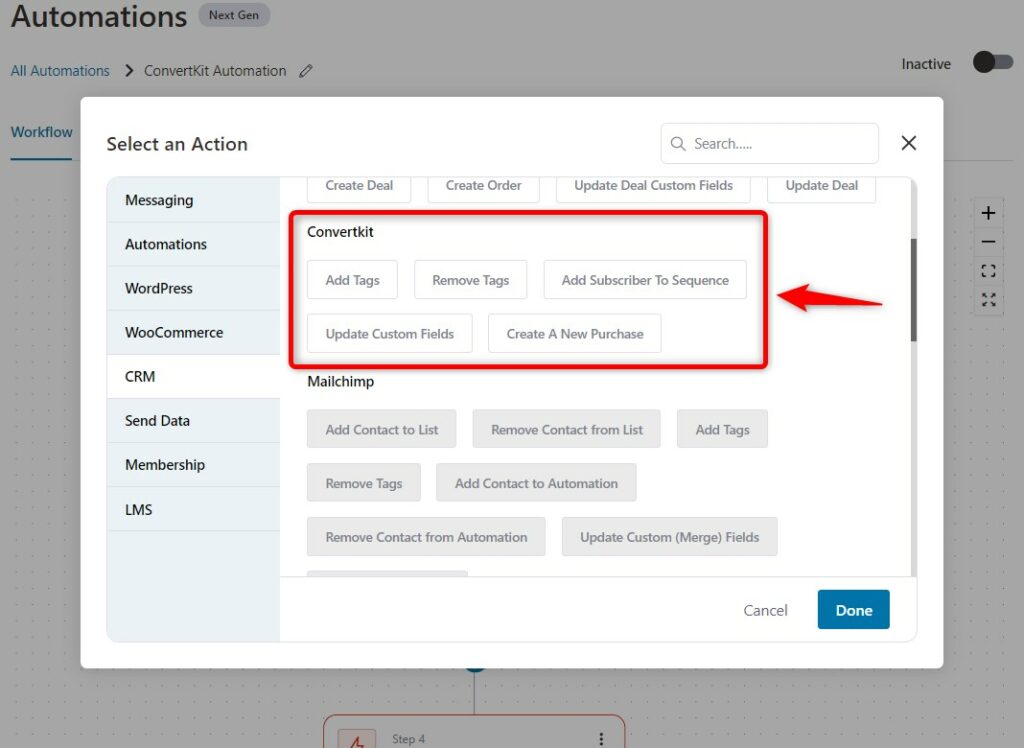
Task: Select Create A New Purchase action
Action: pyautogui.click(x=575, y=334)
